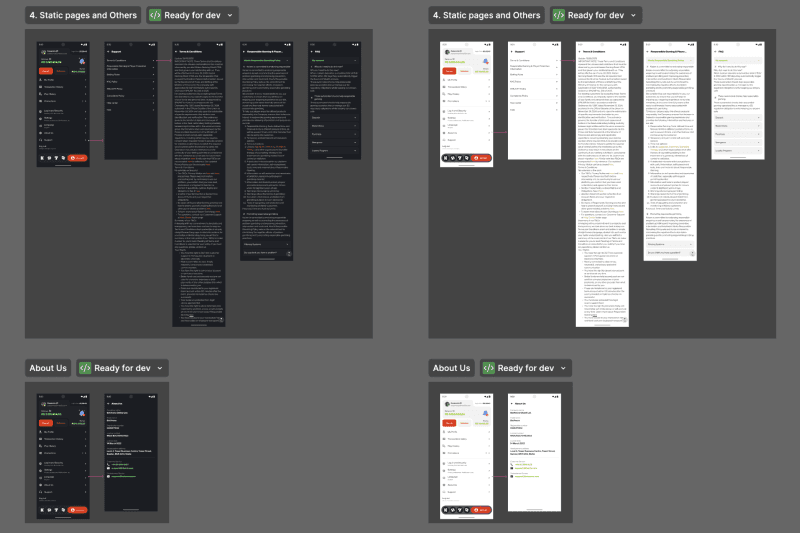Click the dev-mode icon on the dark Static pages badge
This screenshot has width=800, height=533.
pyautogui.click(x=155, y=15)
